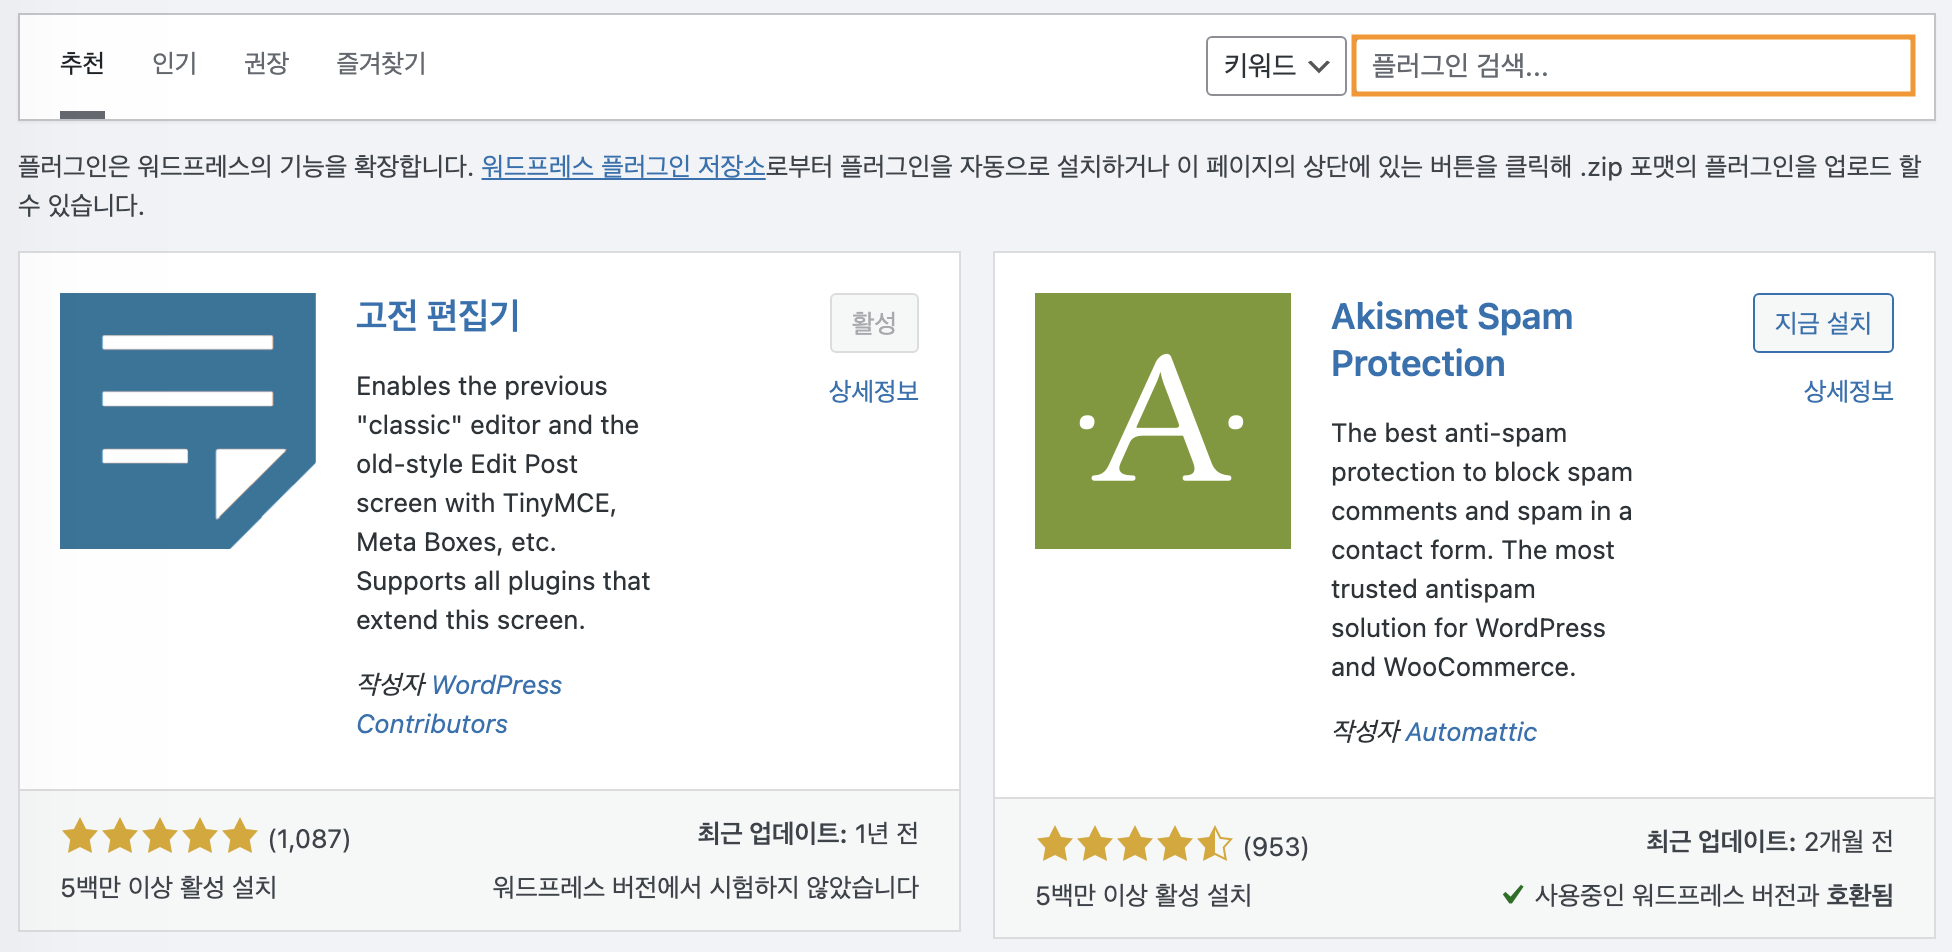Click 최근 업데이트: 1년 전 text
This screenshot has height=952, width=1952.
pyautogui.click(x=808, y=833)
